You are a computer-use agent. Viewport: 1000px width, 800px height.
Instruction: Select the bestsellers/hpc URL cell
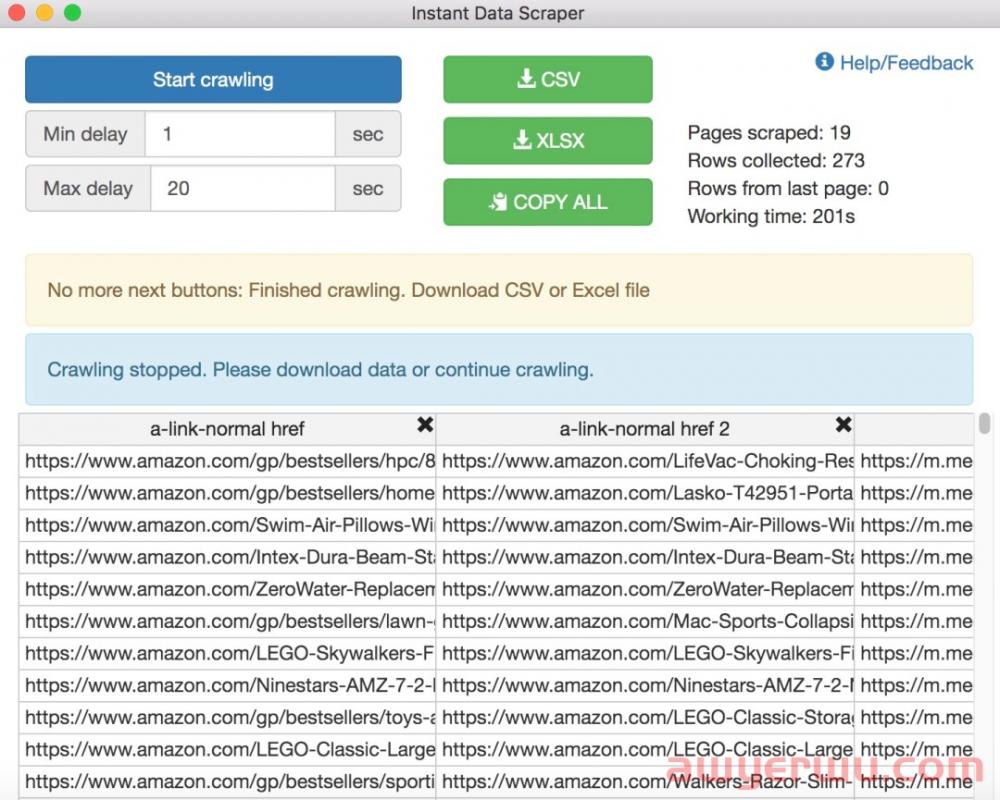pyautogui.click(x=228, y=461)
